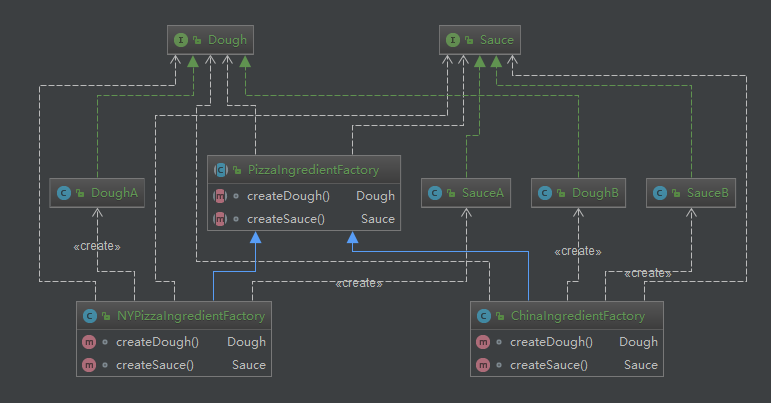Click the public visibility icon on DoughA node
The height and width of the screenshot is (403, 771).
80,194
